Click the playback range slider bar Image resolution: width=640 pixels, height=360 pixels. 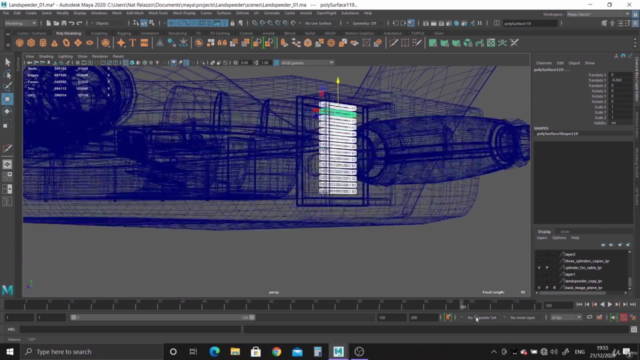pyautogui.click(x=162, y=317)
